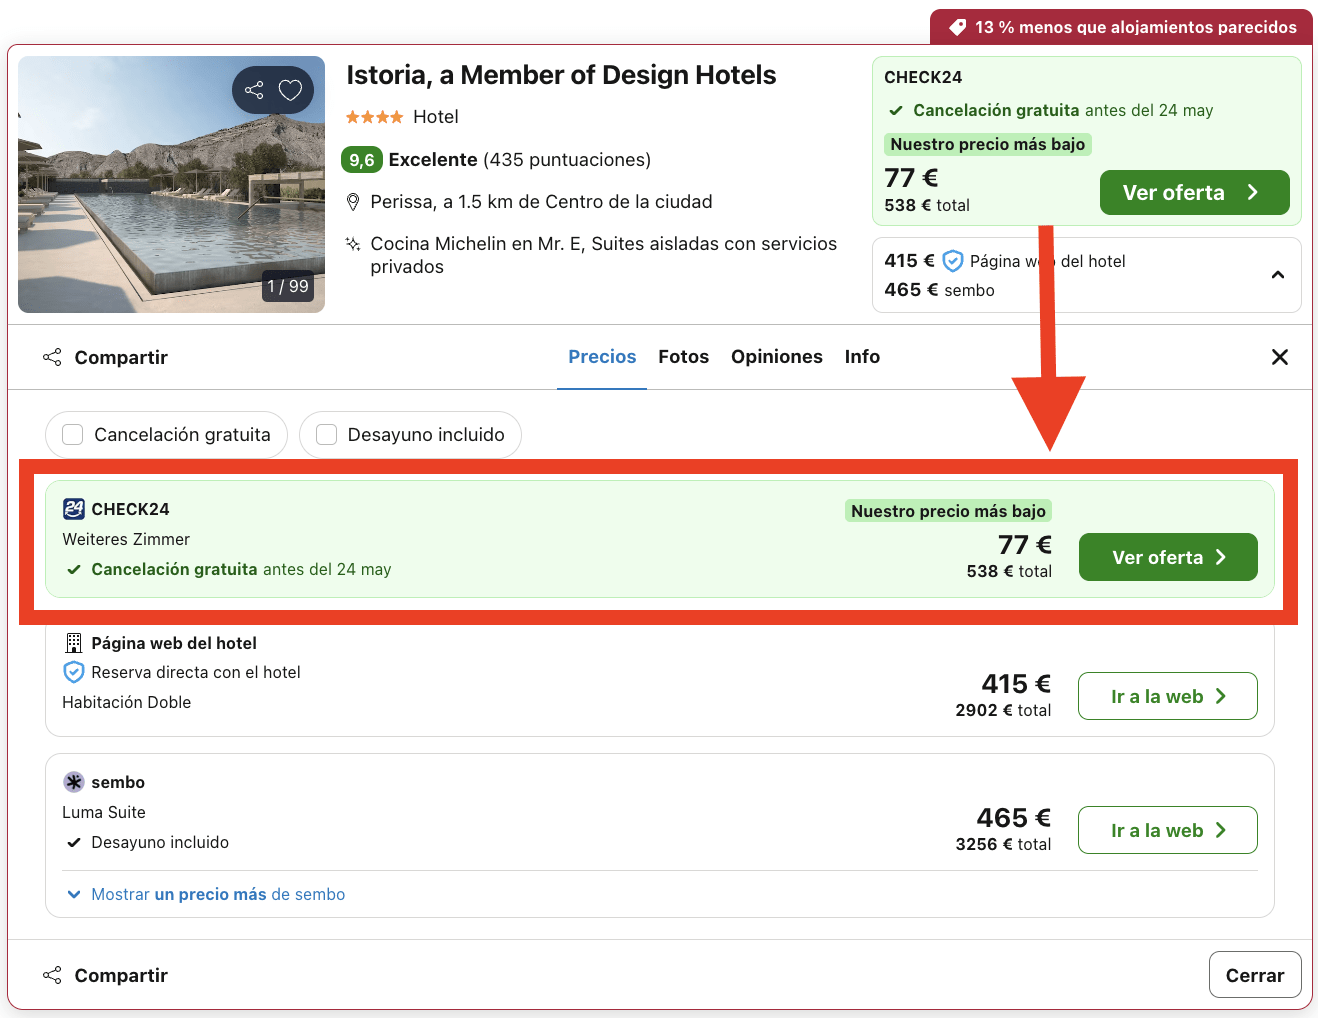Open the Opiniones tab
The image size is (1318, 1018).
(x=777, y=357)
